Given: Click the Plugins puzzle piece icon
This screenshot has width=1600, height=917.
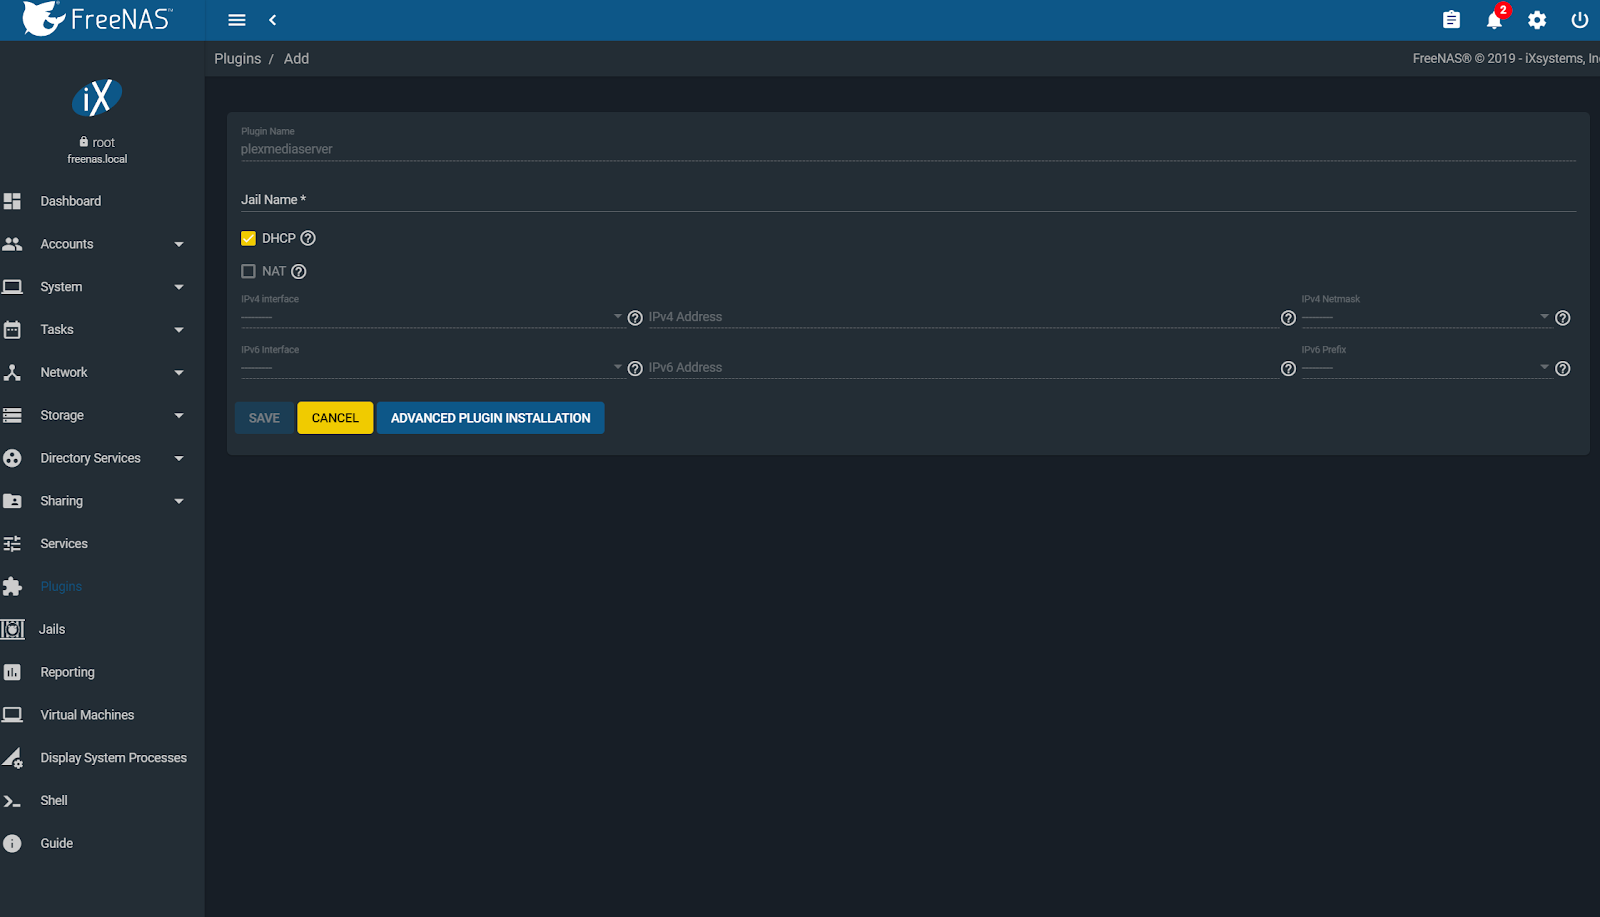Looking at the screenshot, I should [x=12, y=587].
